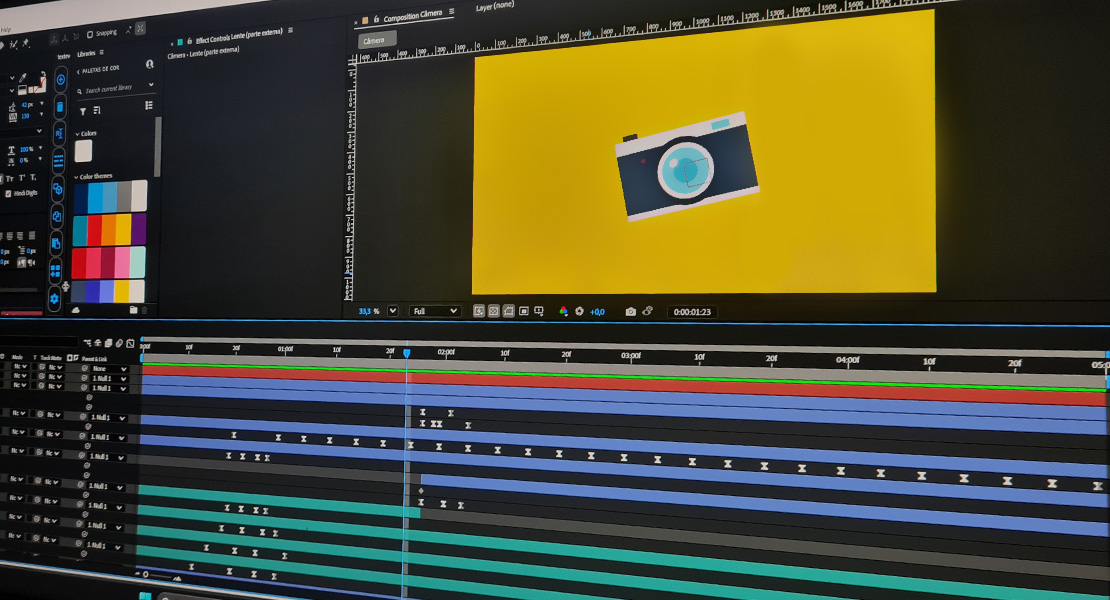Click the Windows Start icon on taskbar
The height and width of the screenshot is (600, 1110).
145,596
